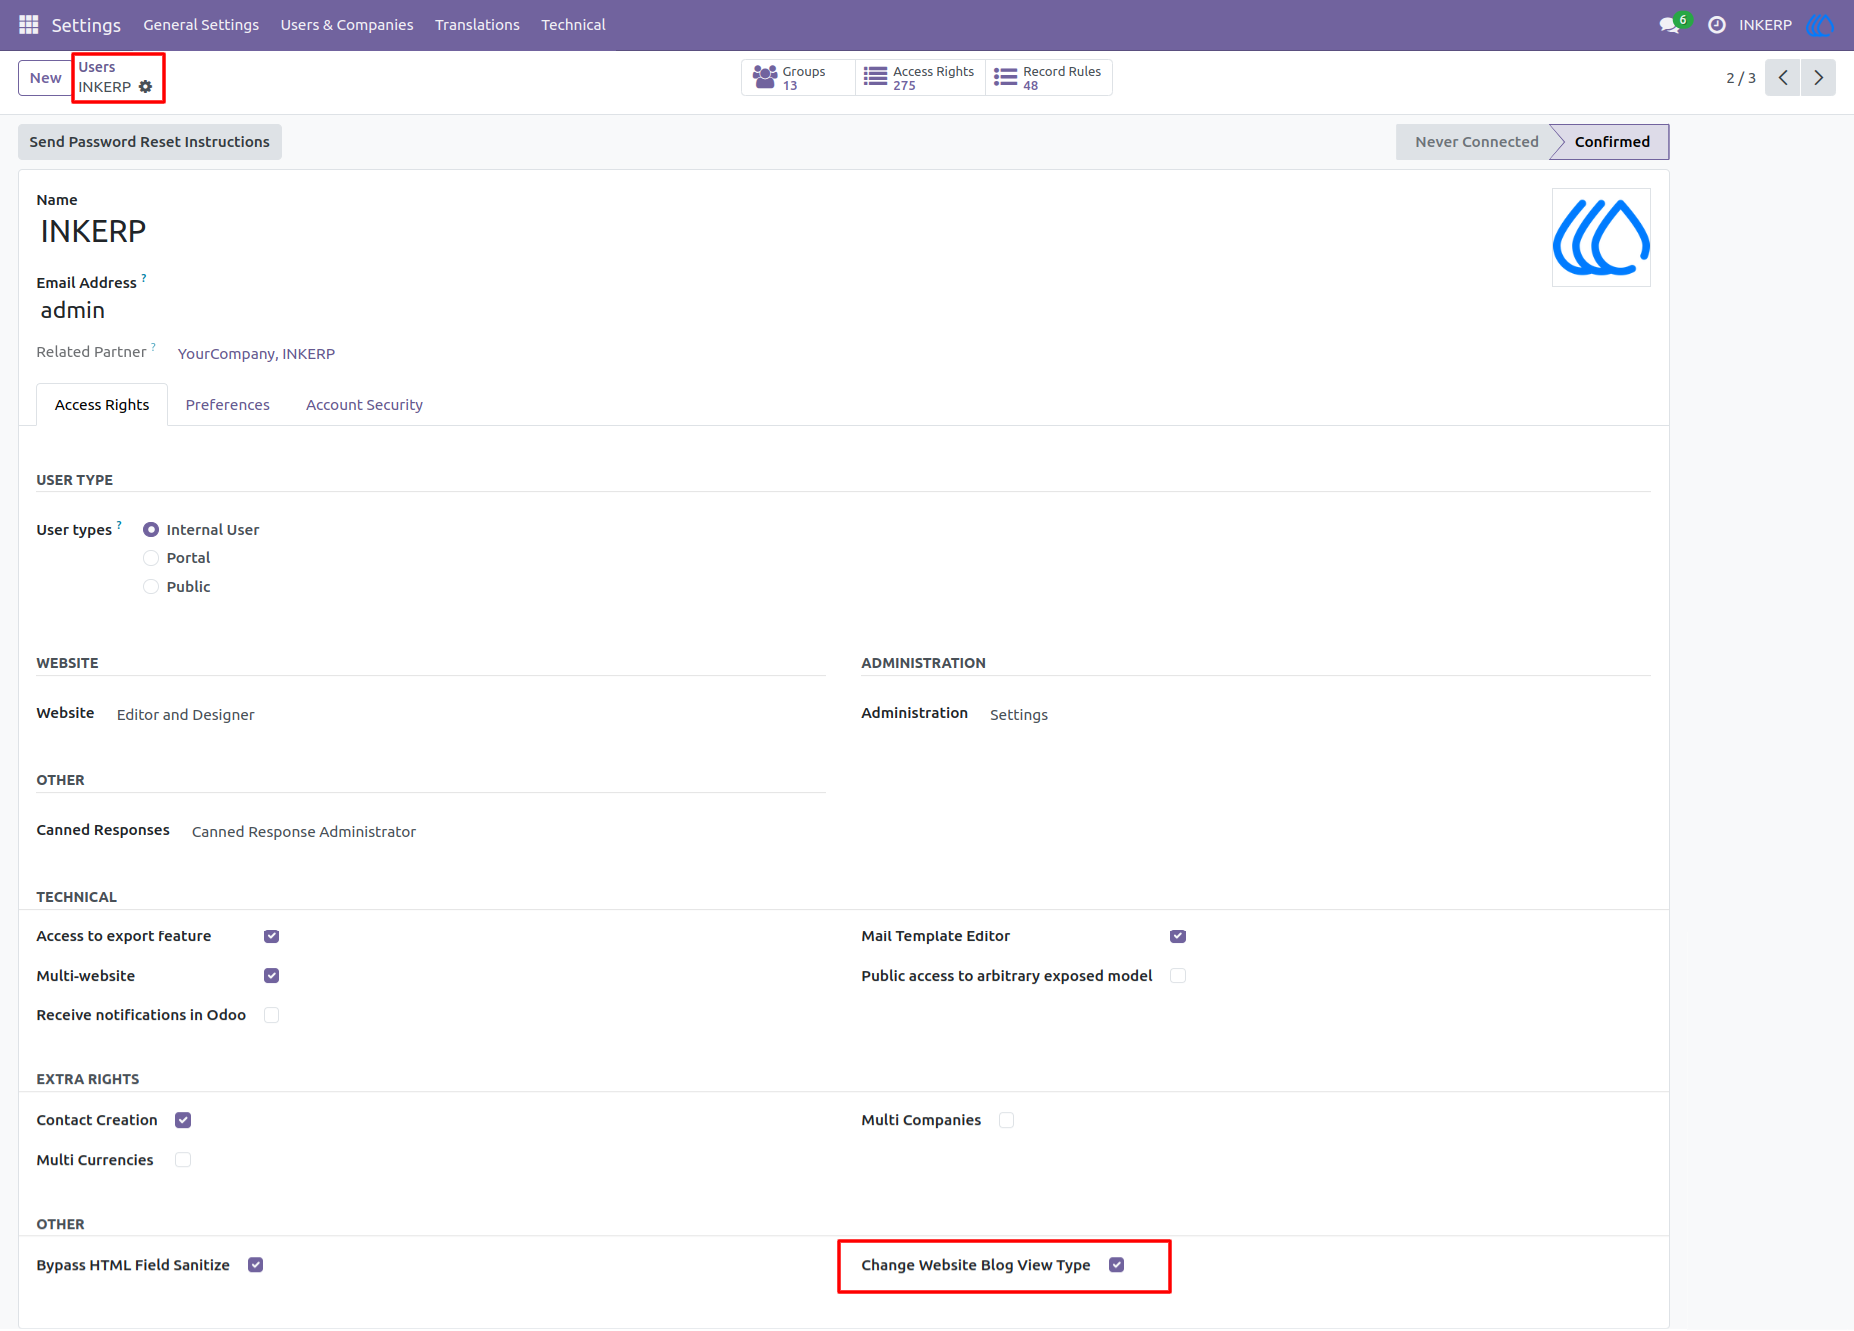Open the Translations menu
Screen dimensions: 1854x1331
tap(477, 25)
